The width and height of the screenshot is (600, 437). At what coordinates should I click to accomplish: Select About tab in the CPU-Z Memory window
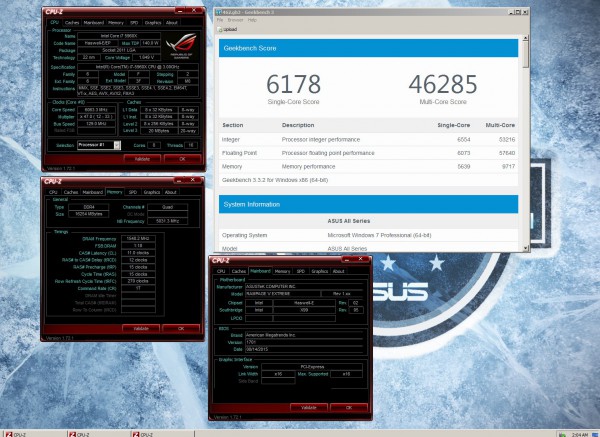[171, 192]
